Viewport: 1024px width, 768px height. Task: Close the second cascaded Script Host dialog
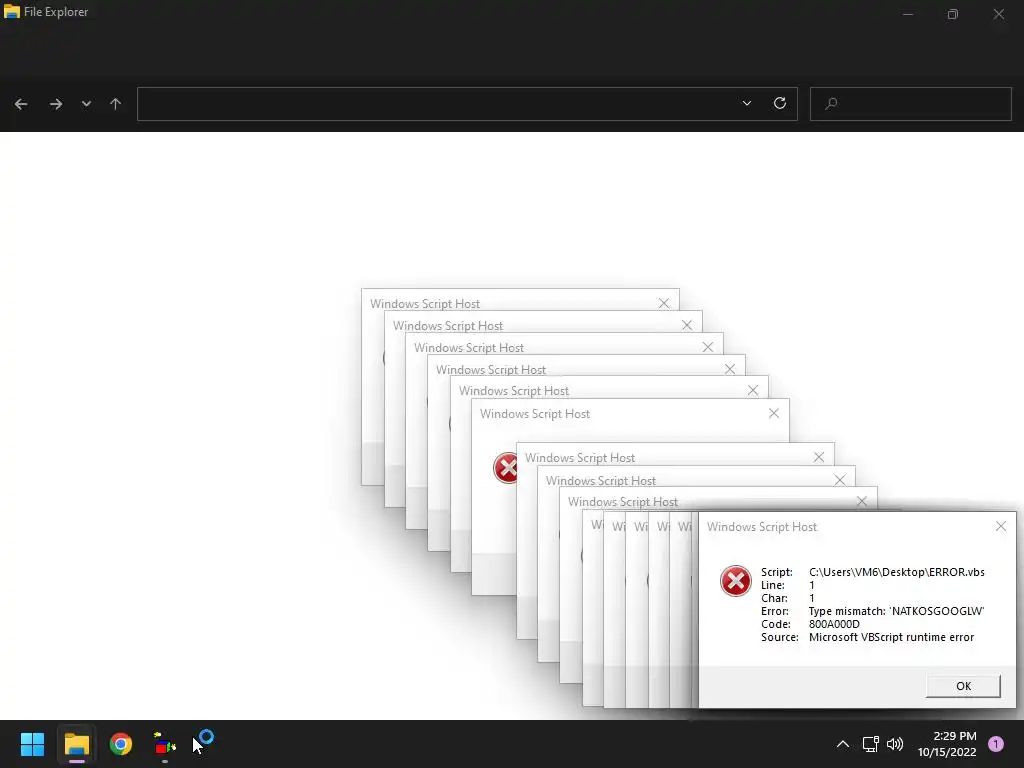tap(686, 325)
